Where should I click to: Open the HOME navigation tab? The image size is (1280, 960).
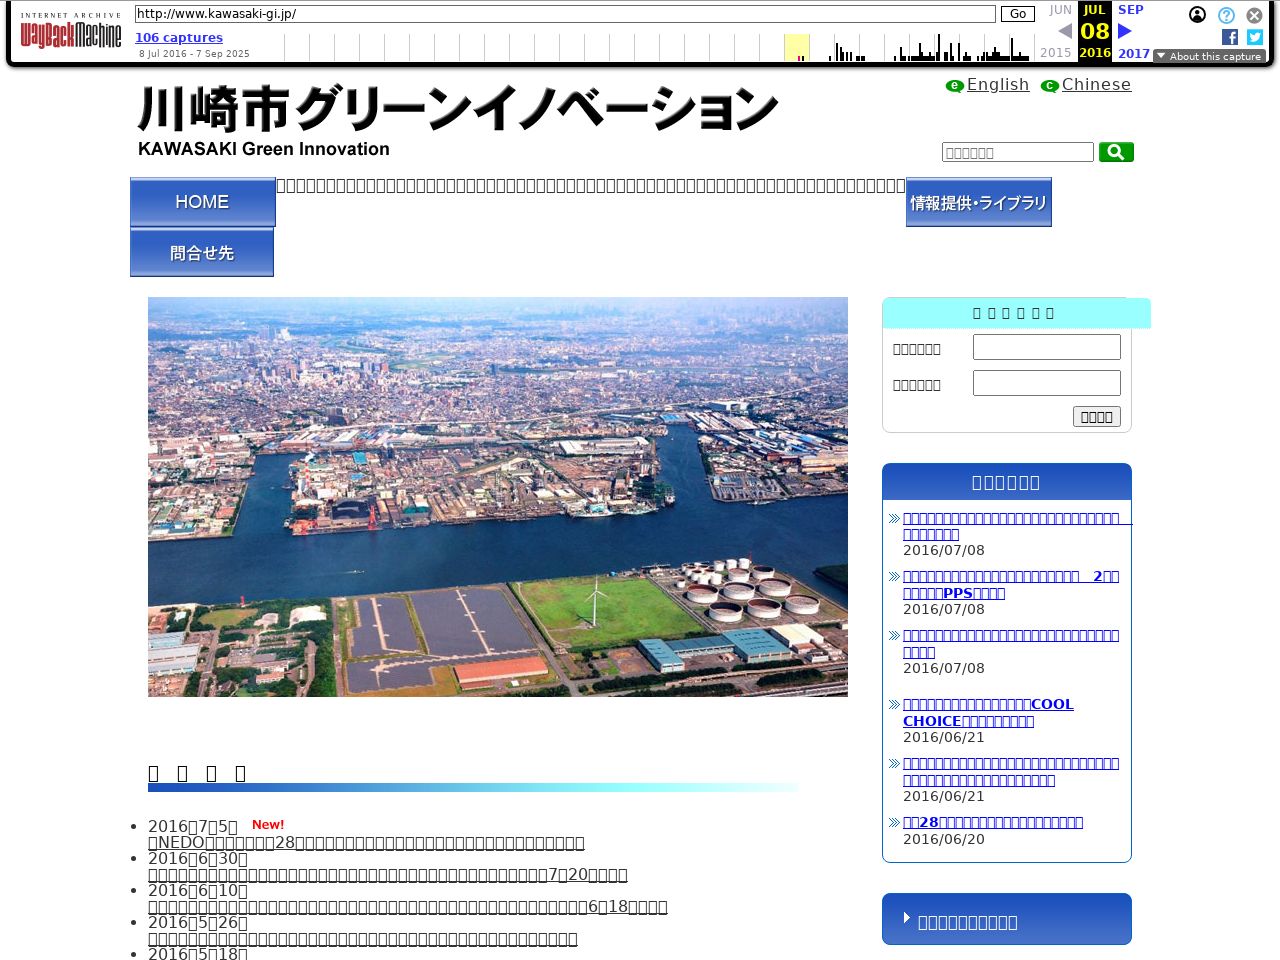tap(203, 202)
